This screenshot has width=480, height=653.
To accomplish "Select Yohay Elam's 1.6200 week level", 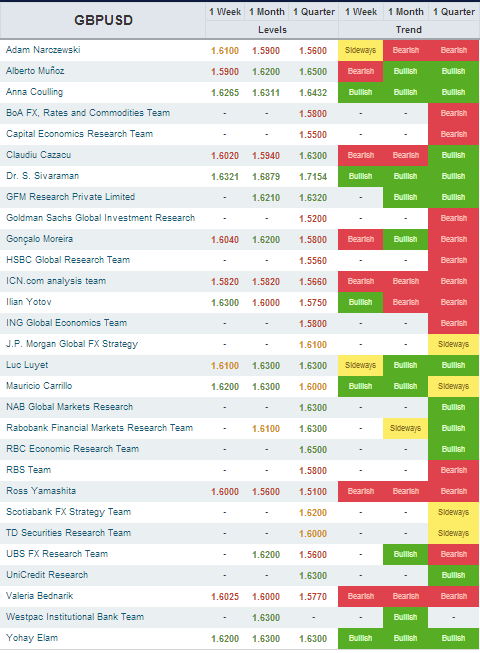I will (225, 638).
